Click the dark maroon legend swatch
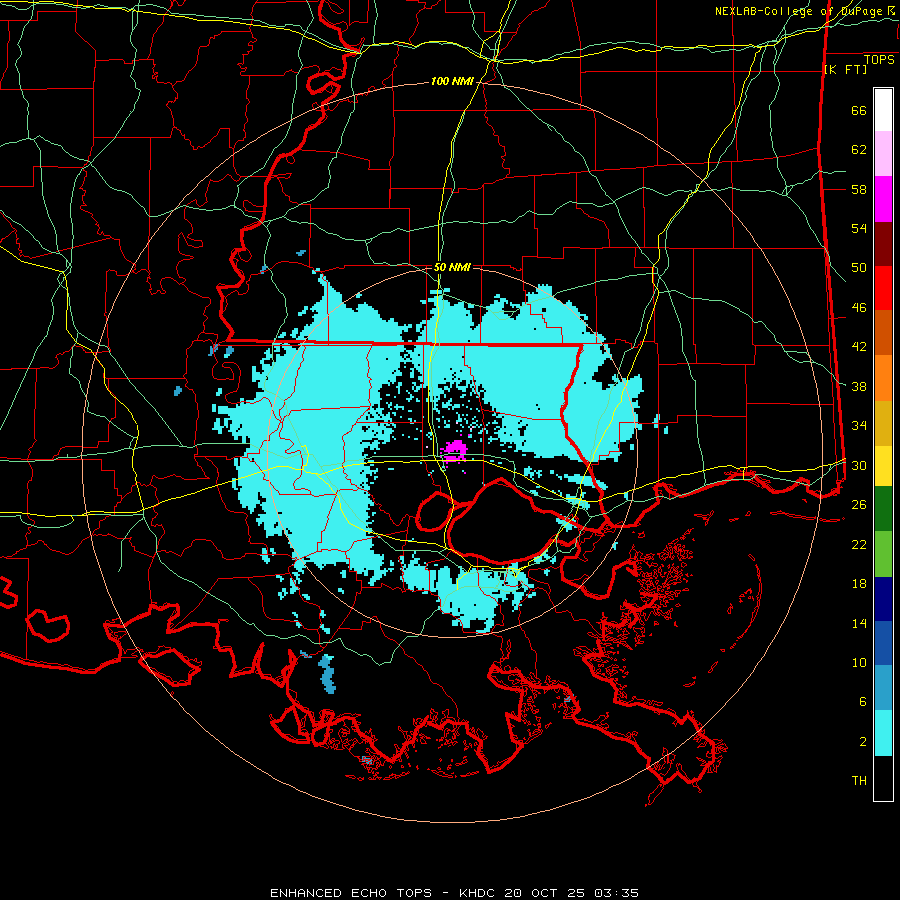 [883, 244]
